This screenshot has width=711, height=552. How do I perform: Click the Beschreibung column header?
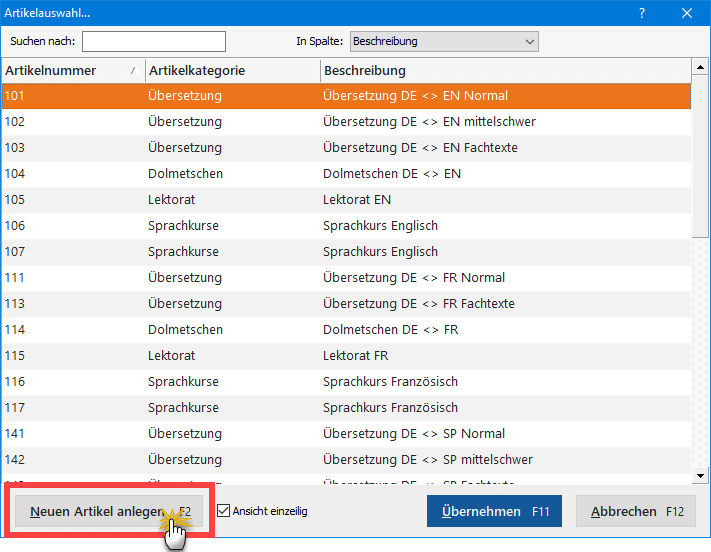coord(505,71)
